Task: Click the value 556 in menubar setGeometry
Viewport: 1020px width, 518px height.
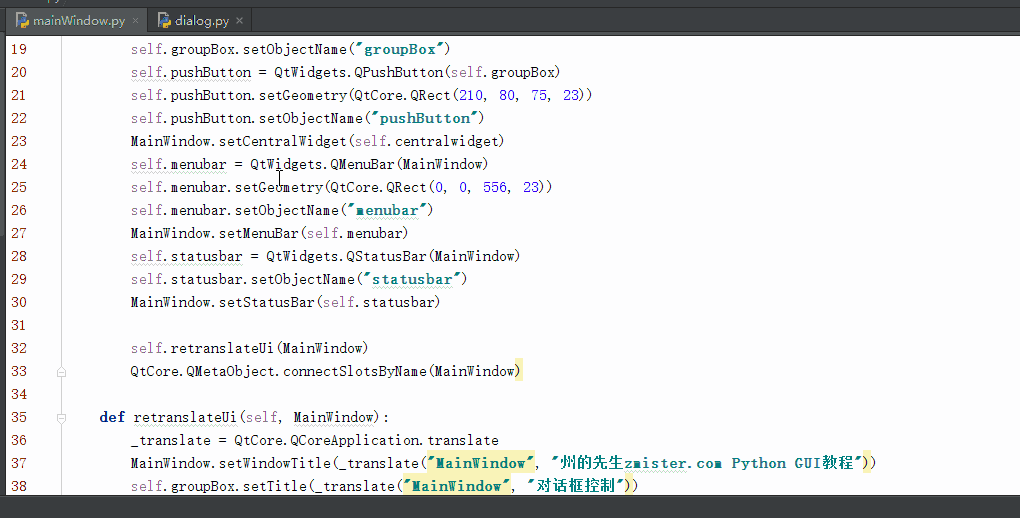Action: 495,187
